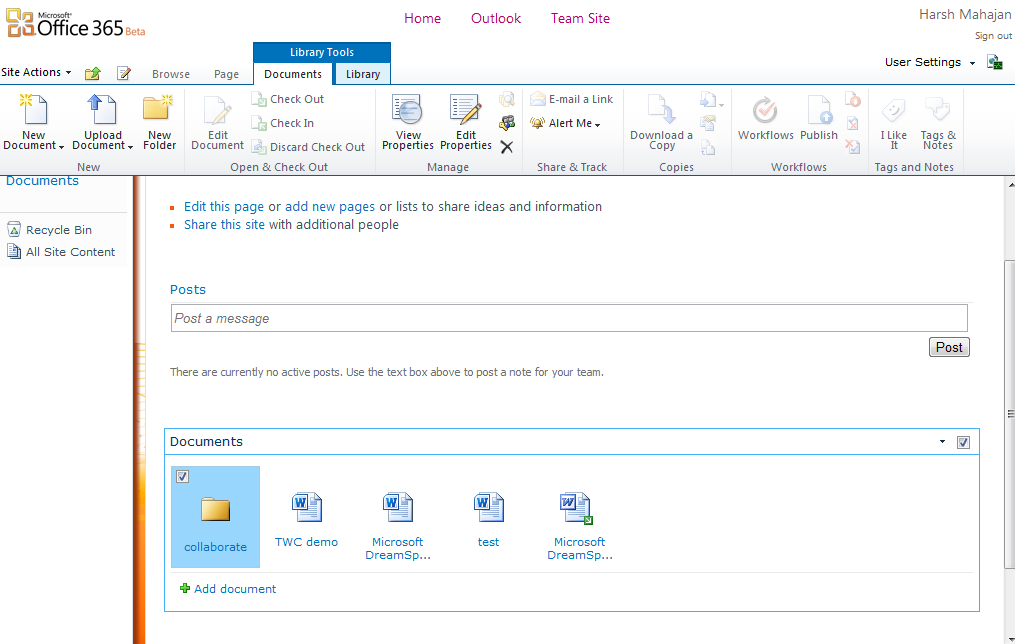Click in the Post a message field
Viewport: 1015px width, 644px height.
point(568,318)
